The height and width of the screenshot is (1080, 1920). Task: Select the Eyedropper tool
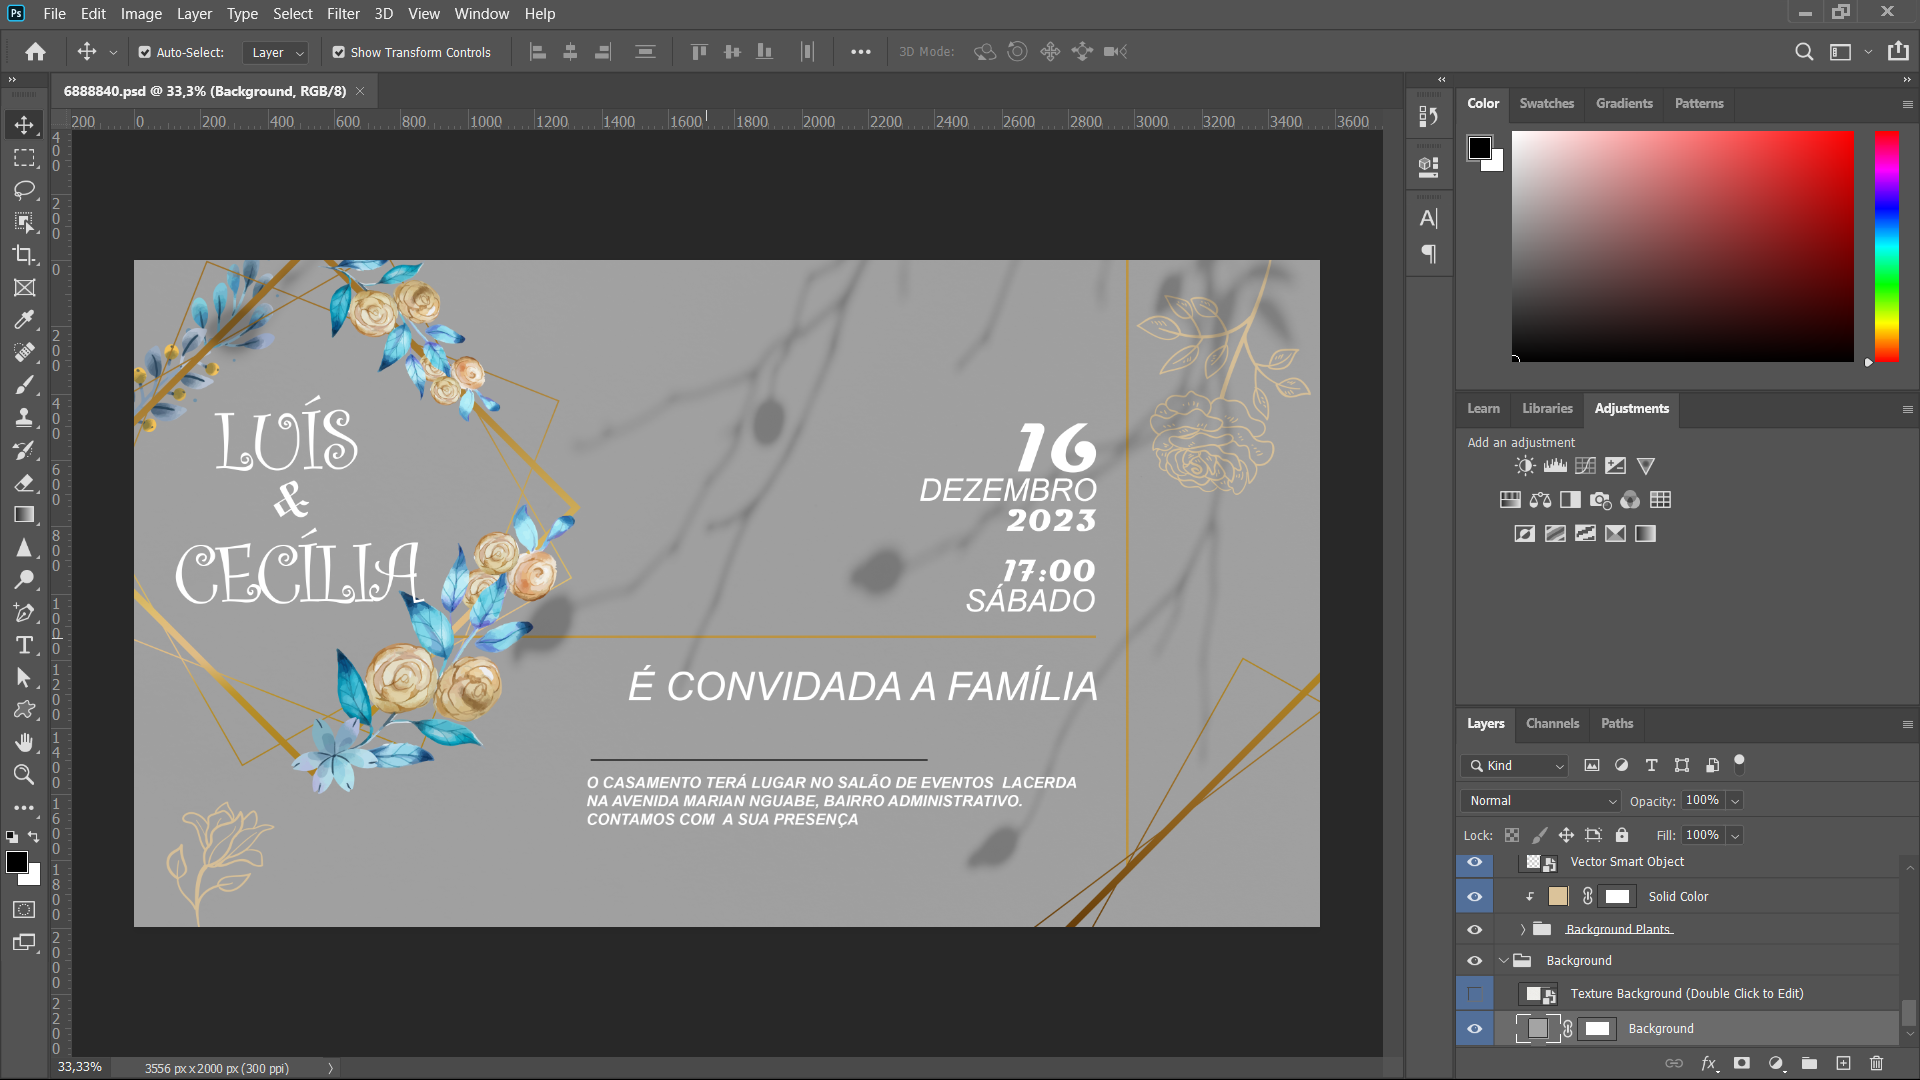pos(24,320)
